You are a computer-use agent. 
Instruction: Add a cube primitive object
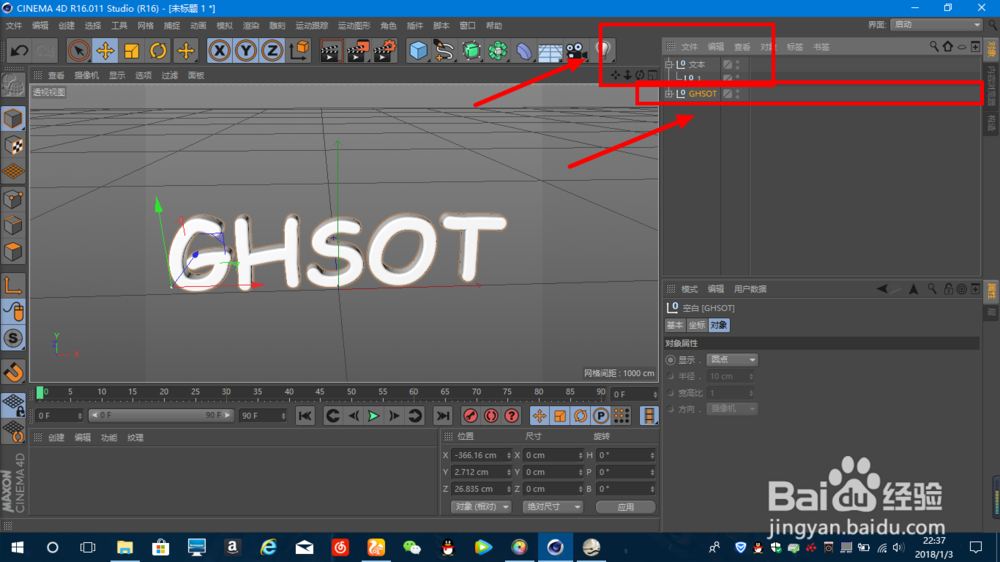point(418,50)
